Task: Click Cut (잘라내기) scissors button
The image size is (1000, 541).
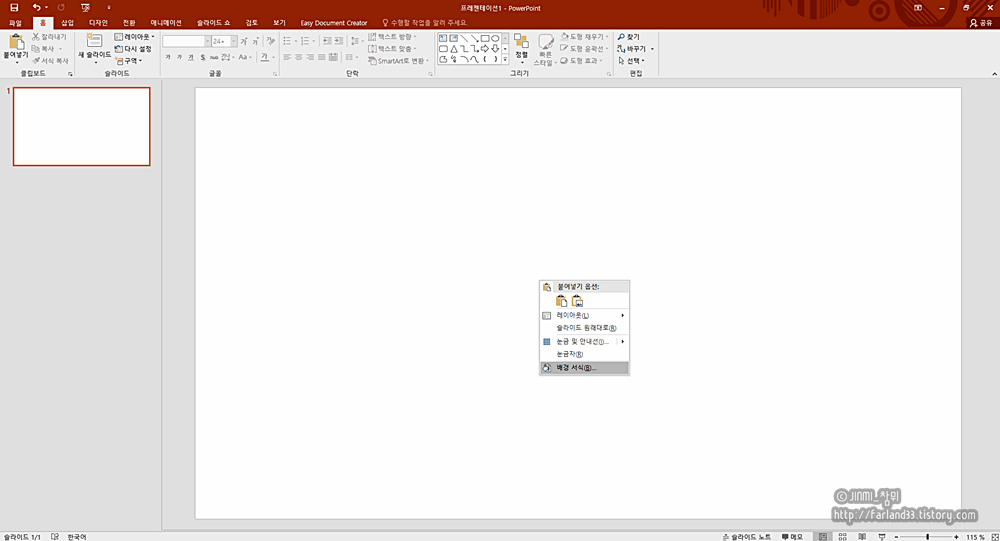Action: click(49, 37)
